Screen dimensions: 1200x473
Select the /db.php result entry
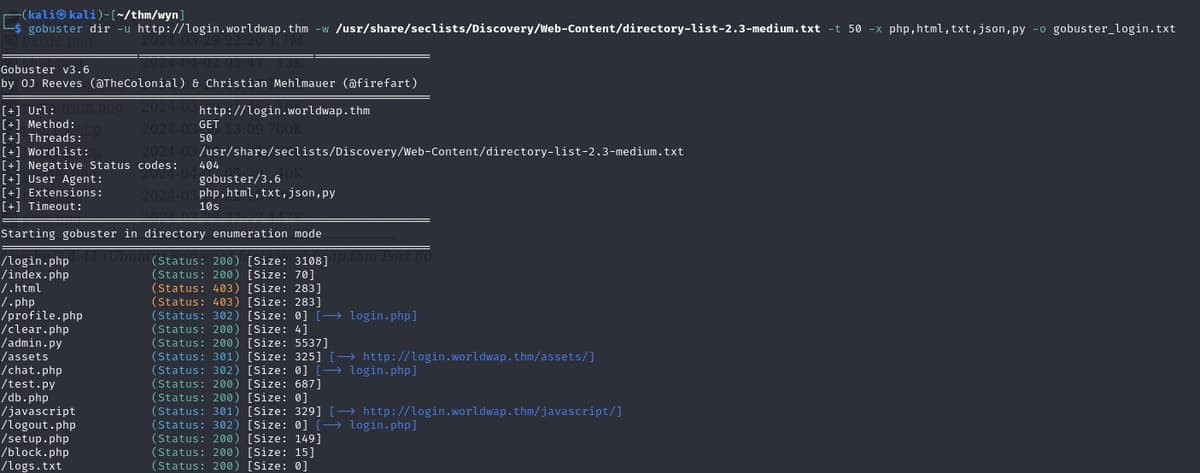(28, 398)
